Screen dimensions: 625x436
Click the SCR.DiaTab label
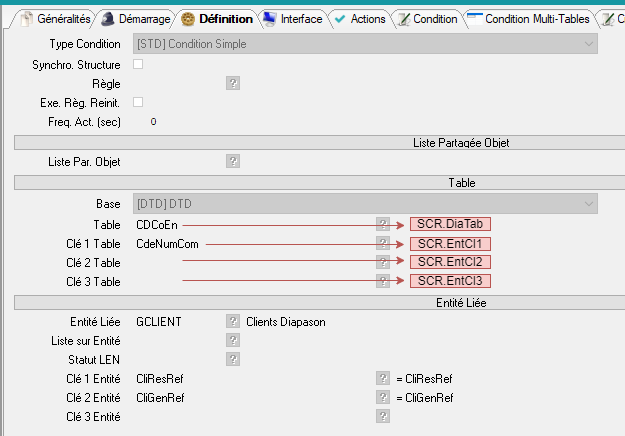click(x=450, y=225)
